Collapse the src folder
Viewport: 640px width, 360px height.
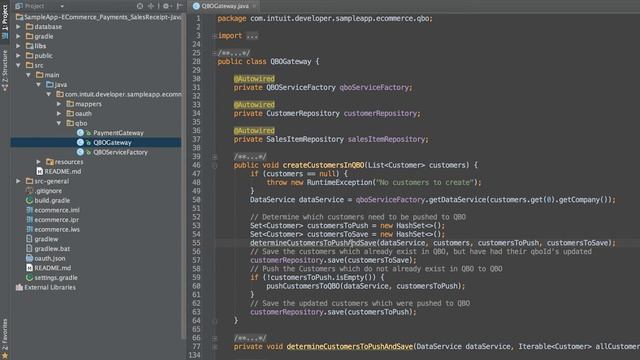pyautogui.click(x=18, y=65)
